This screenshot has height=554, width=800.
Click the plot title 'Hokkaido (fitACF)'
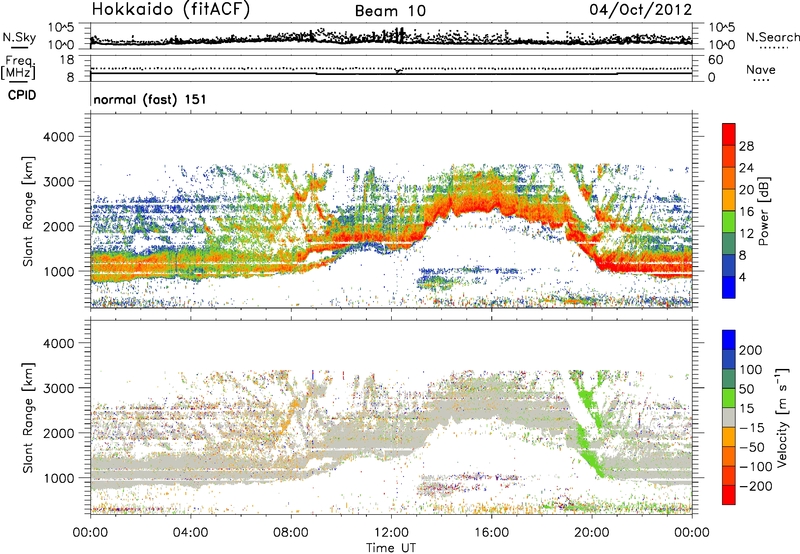170,10
